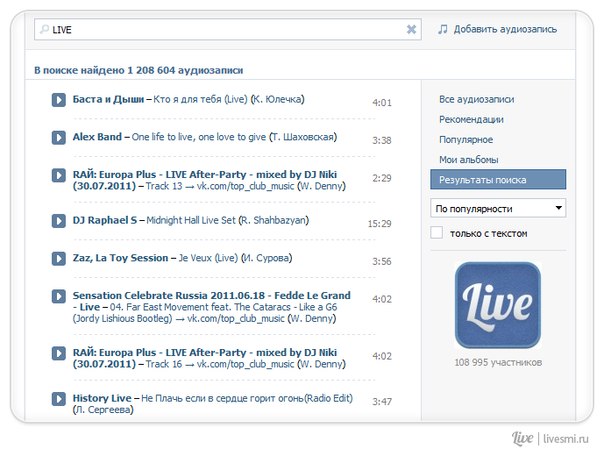
Task: Click title Track 16 → vk.com/top_club_music
Action: pyautogui.click(x=220, y=364)
